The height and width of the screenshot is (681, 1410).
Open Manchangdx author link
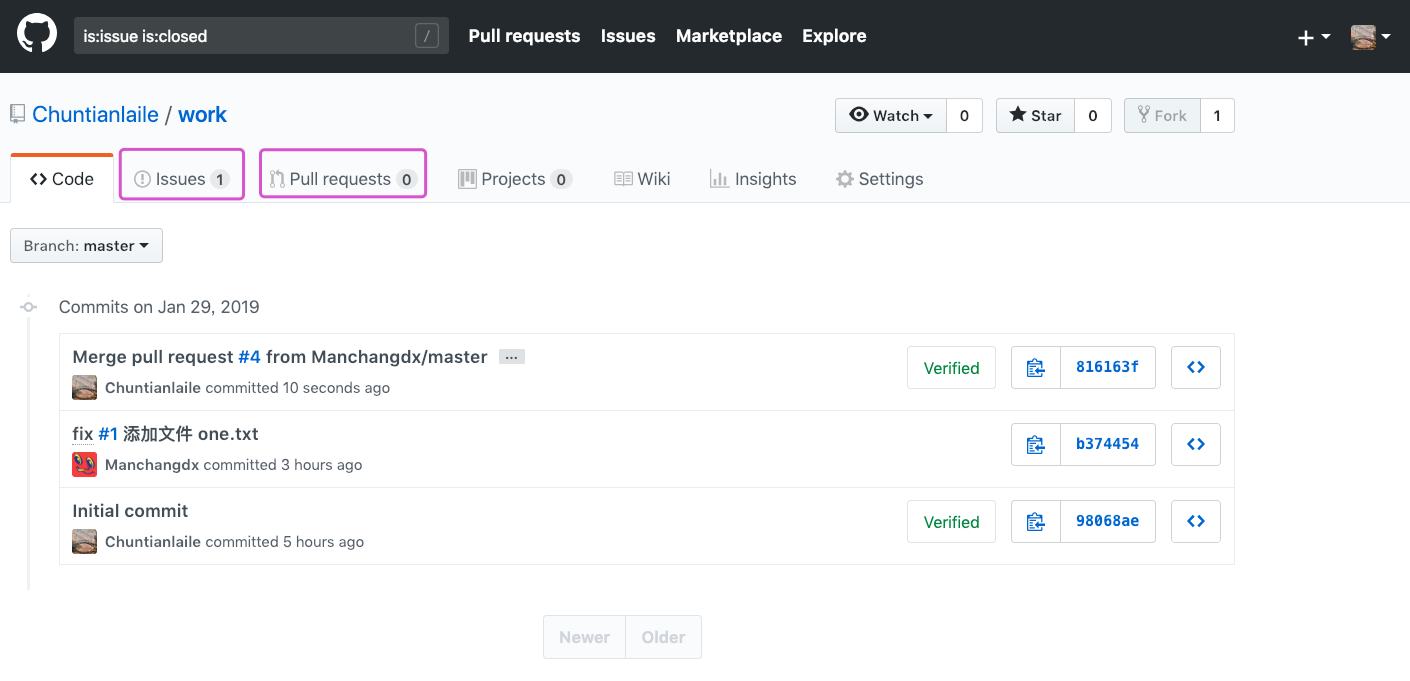click(152, 465)
